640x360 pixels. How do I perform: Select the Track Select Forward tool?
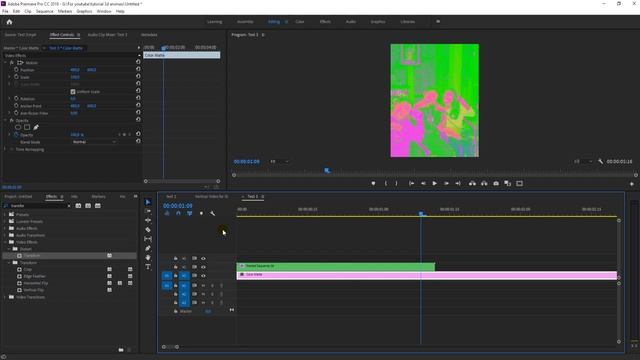coord(148,211)
